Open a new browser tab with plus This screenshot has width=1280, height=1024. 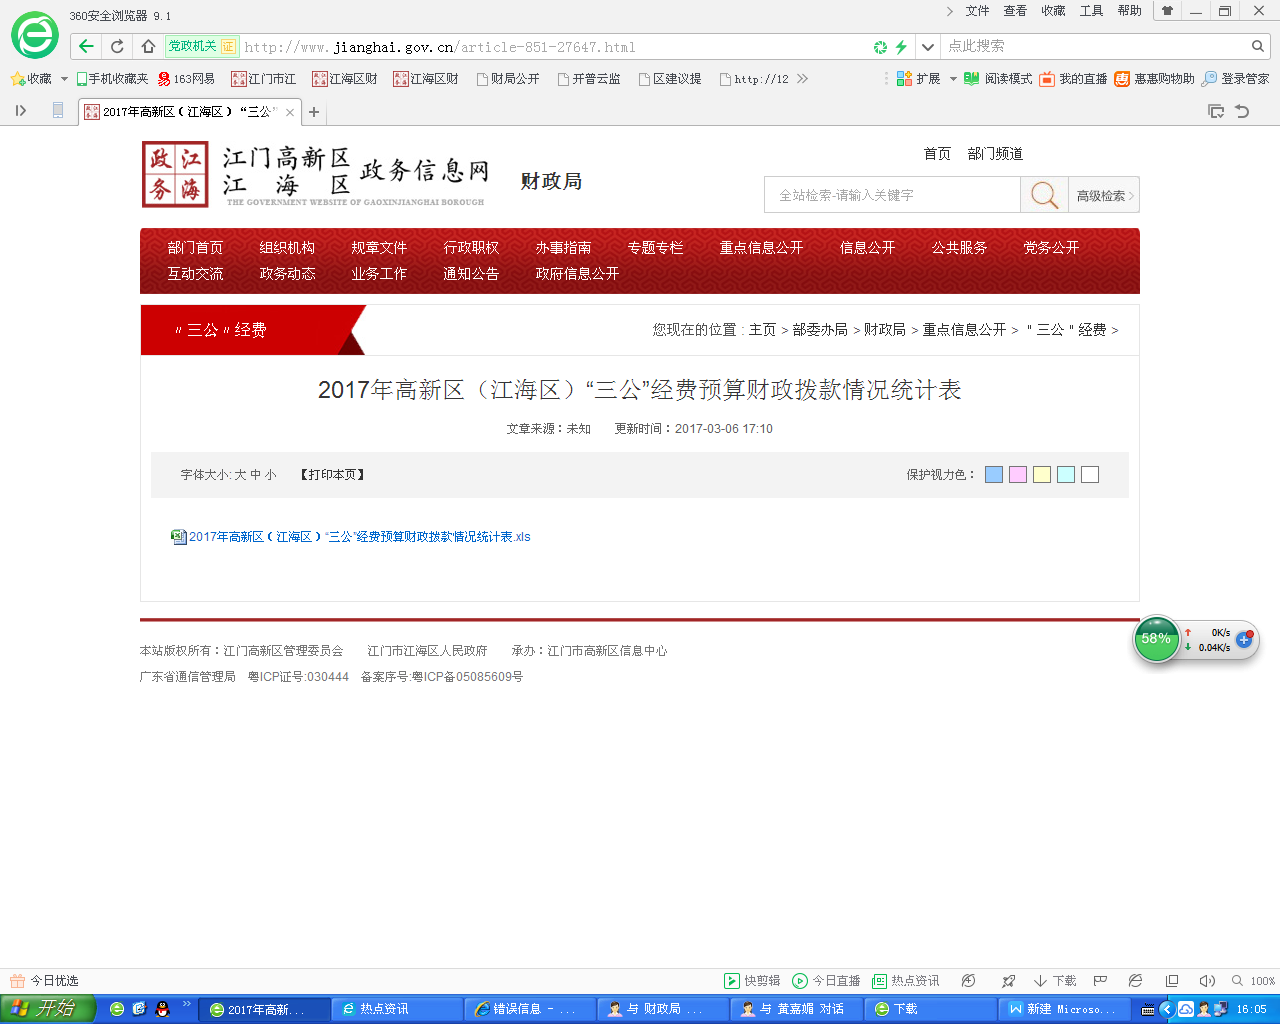pos(314,112)
